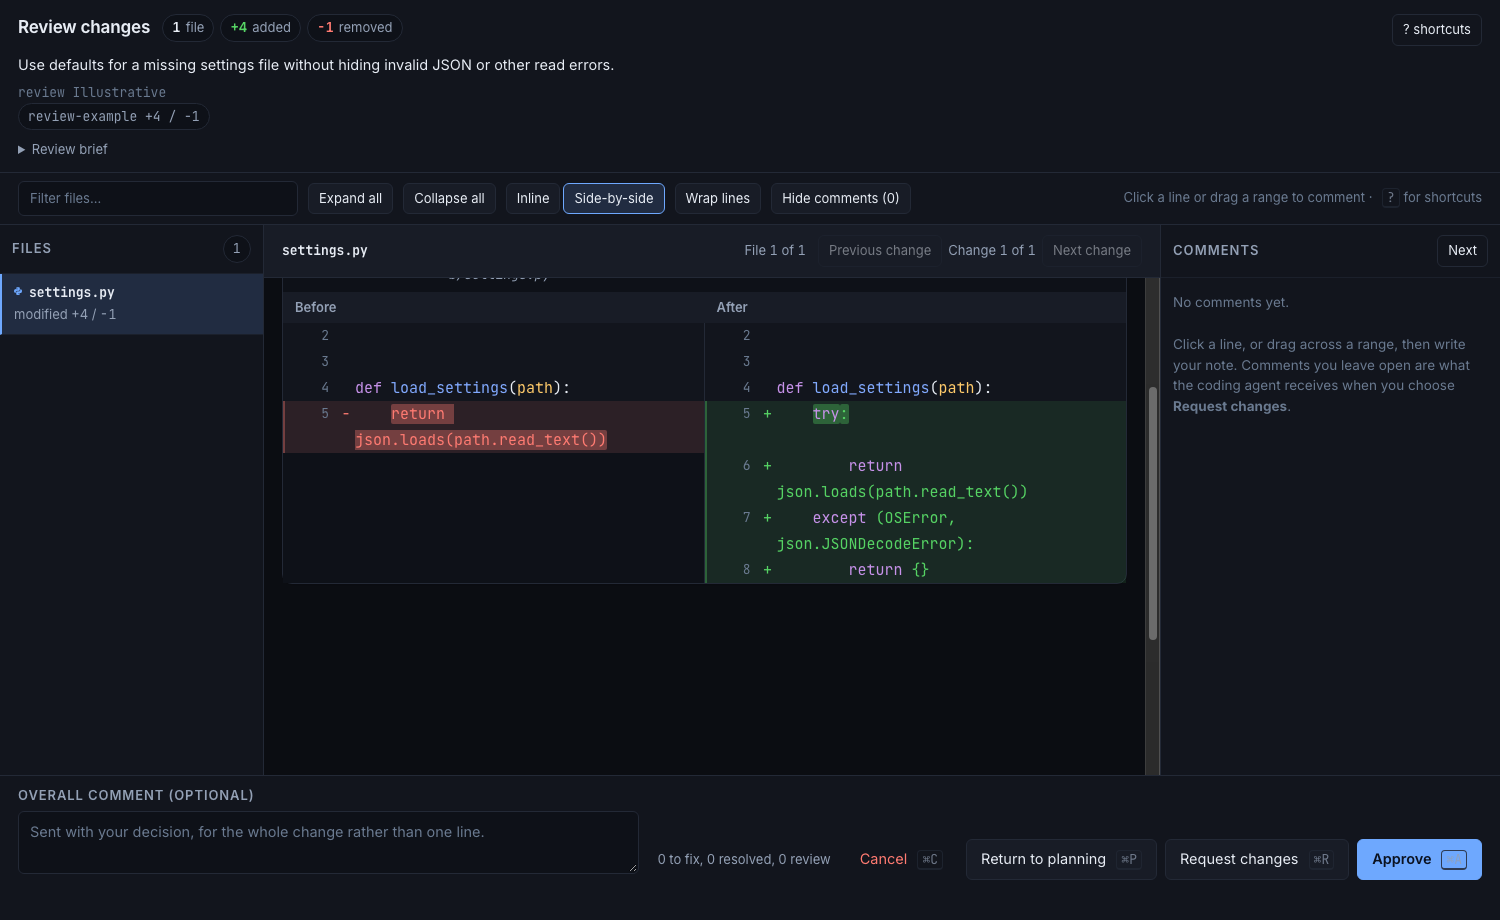Click line 4 'def load_settings(path):' in After pane
The image size is (1500, 920).
(x=916, y=388)
